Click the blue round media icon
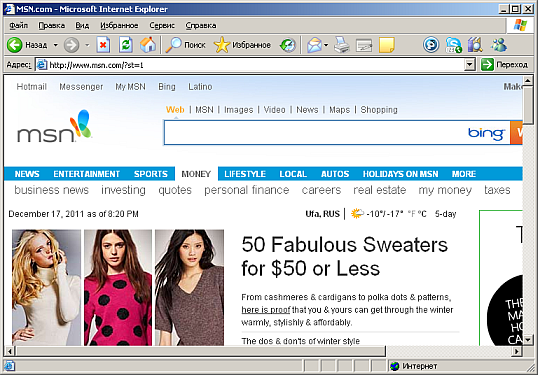Image resolution: width=538 pixels, height=375 pixels. pos(431,45)
